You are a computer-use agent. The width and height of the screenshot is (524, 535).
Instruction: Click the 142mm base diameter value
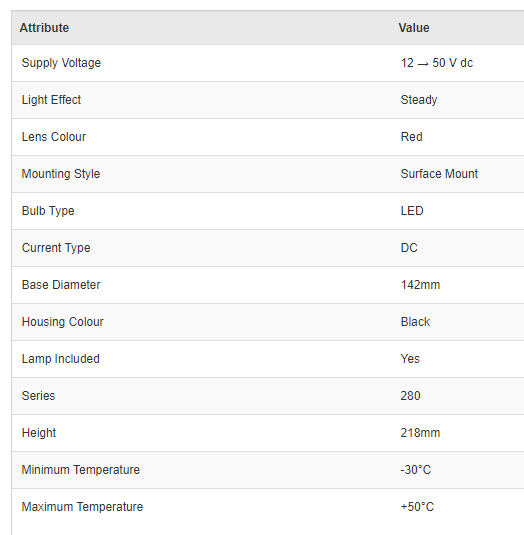click(420, 285)
